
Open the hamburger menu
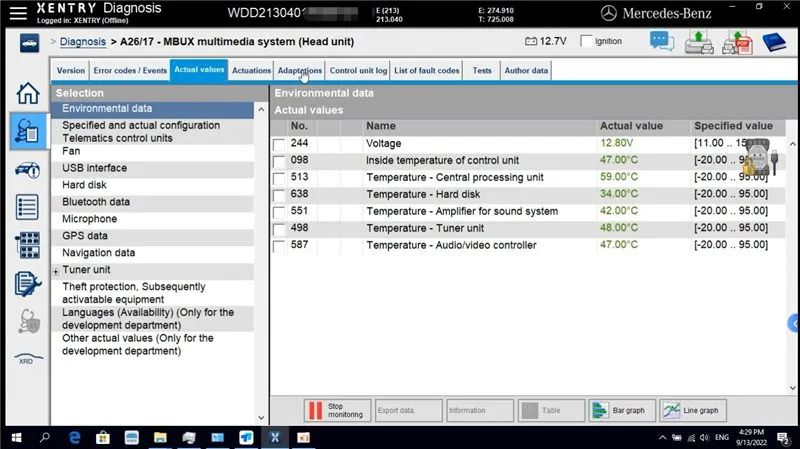coord(18,13)
